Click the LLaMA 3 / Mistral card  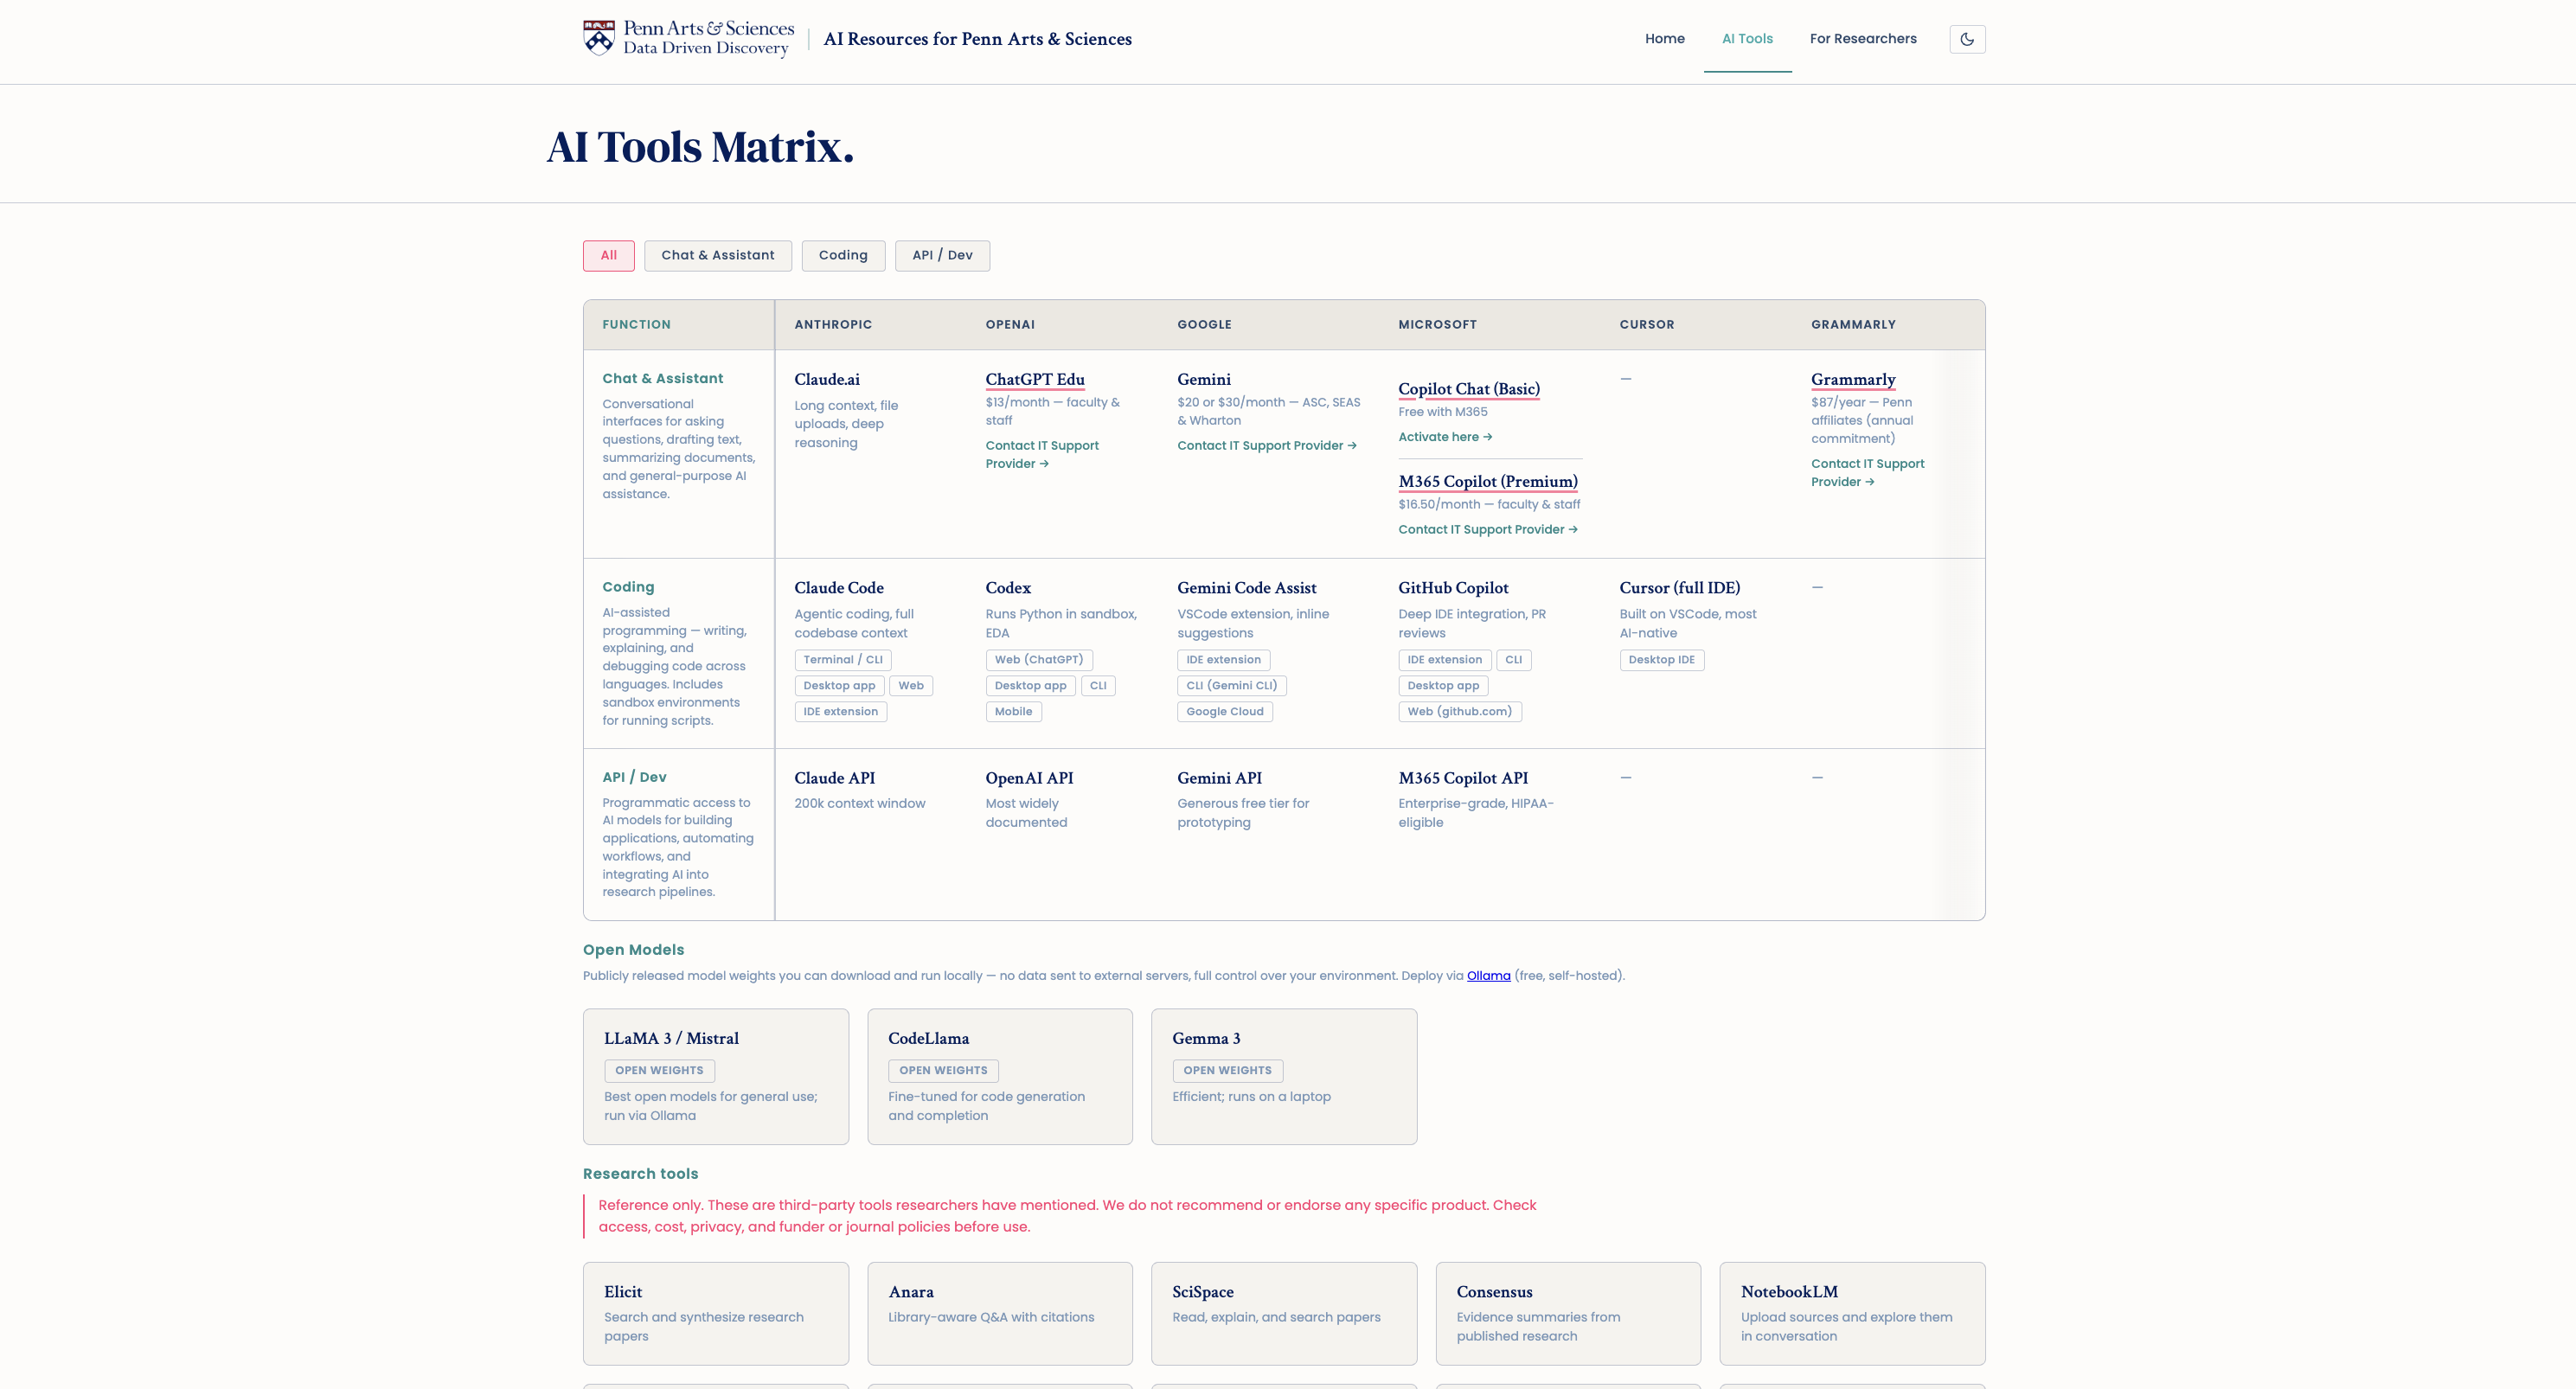click(x=716, y=1076)
